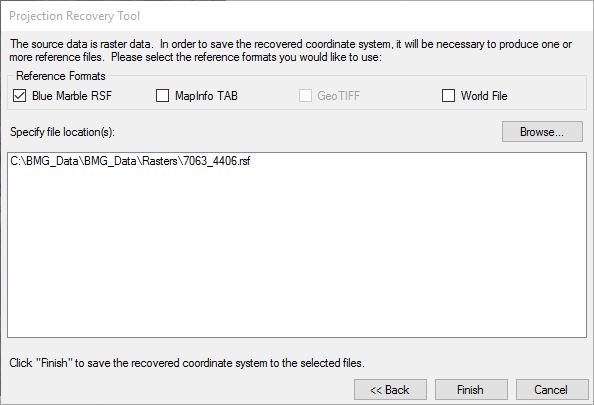
Task: Click the World File label text
Action: point(484,96)
